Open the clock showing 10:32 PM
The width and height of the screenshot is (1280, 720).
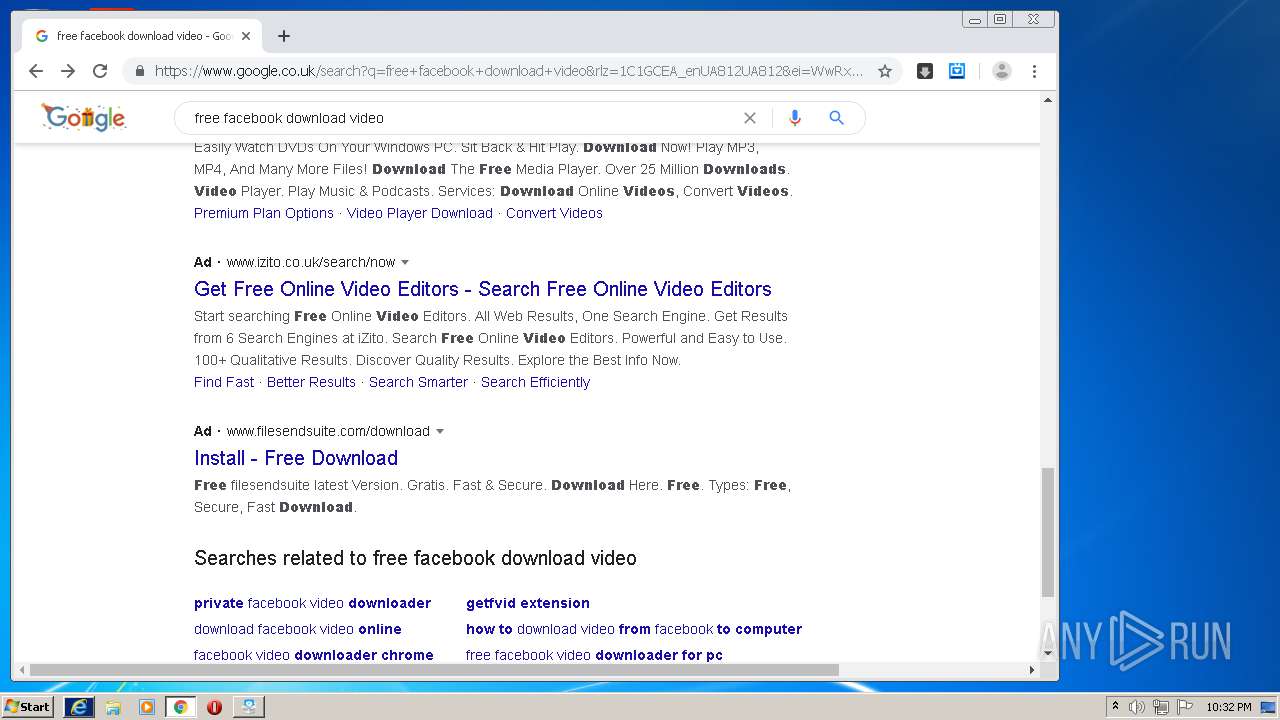click(1229, 707)
